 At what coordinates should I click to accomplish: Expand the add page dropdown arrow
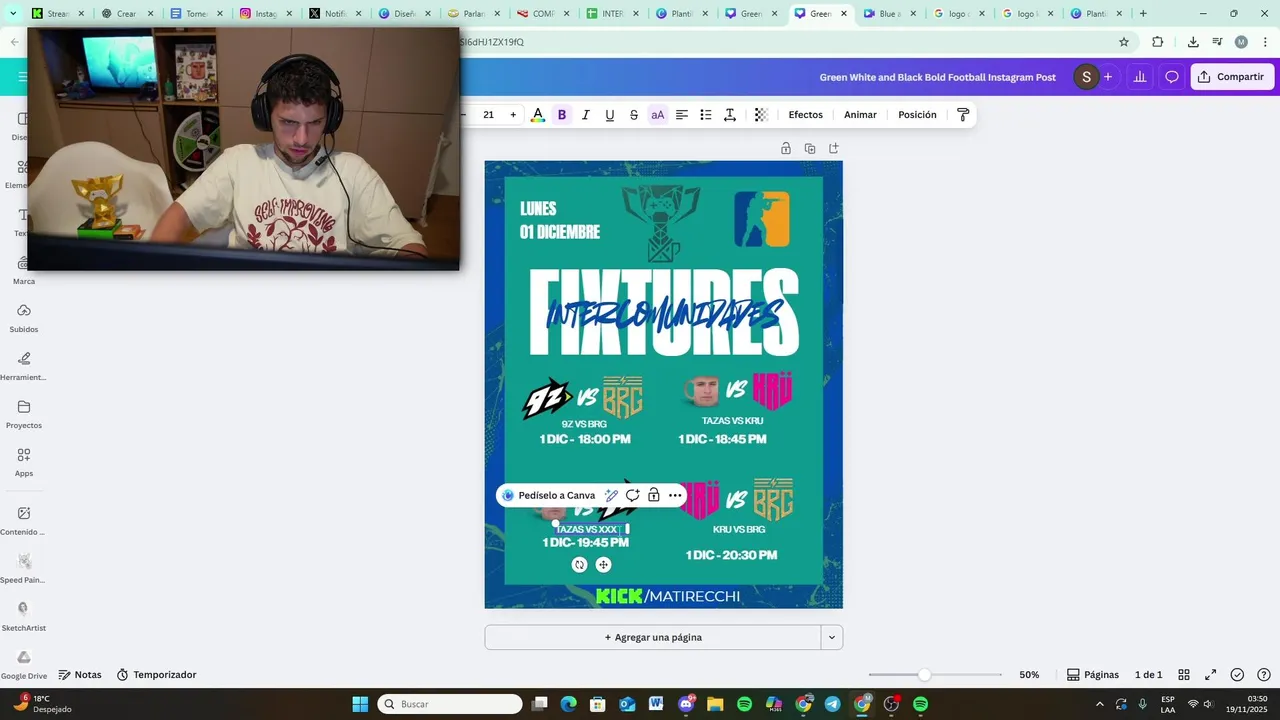point(831,637)
